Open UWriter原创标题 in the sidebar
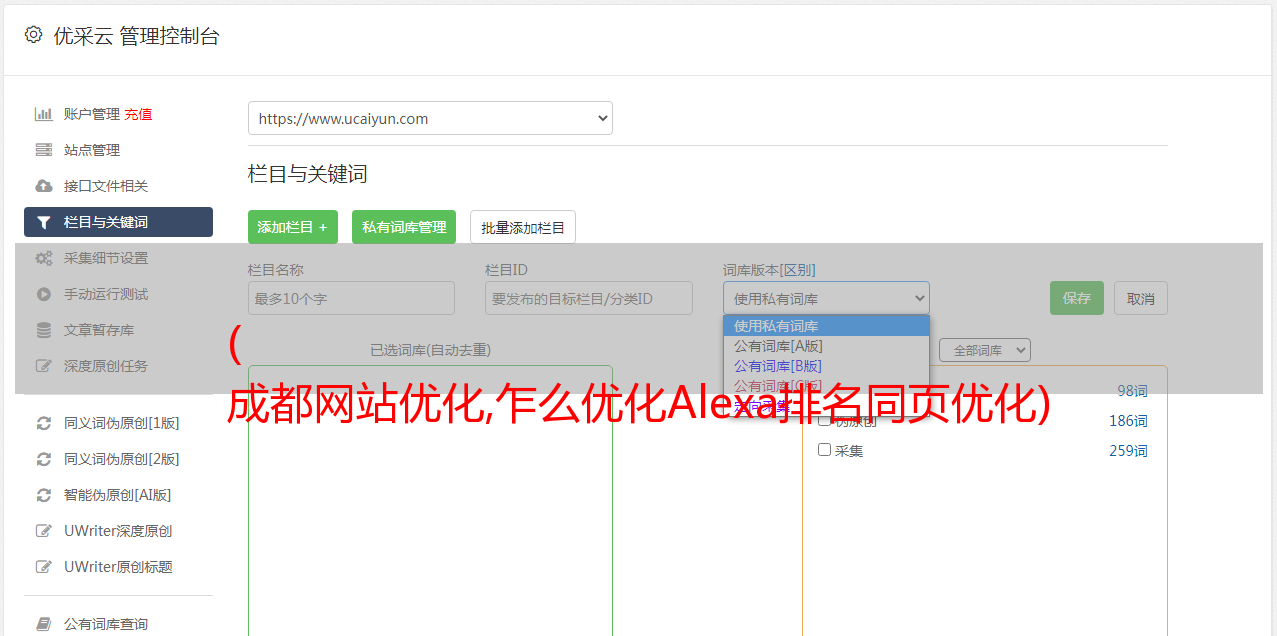 118,567
